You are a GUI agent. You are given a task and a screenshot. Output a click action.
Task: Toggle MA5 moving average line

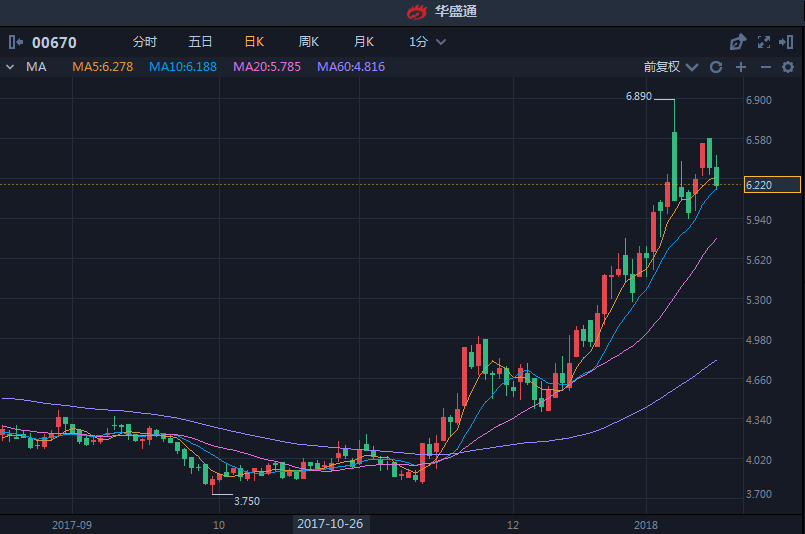(x=102, y=67)
